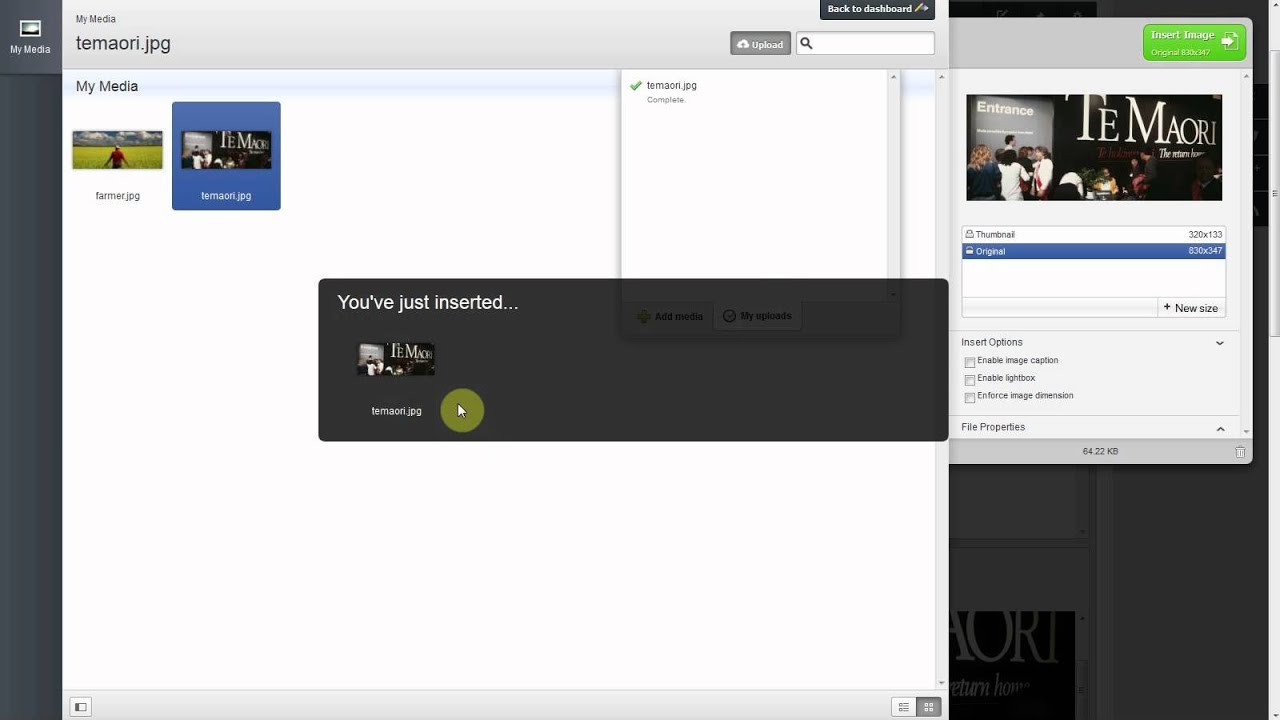Open the Add media tab
This screenshot has height=720, width=1280.
tap(669, 316)
